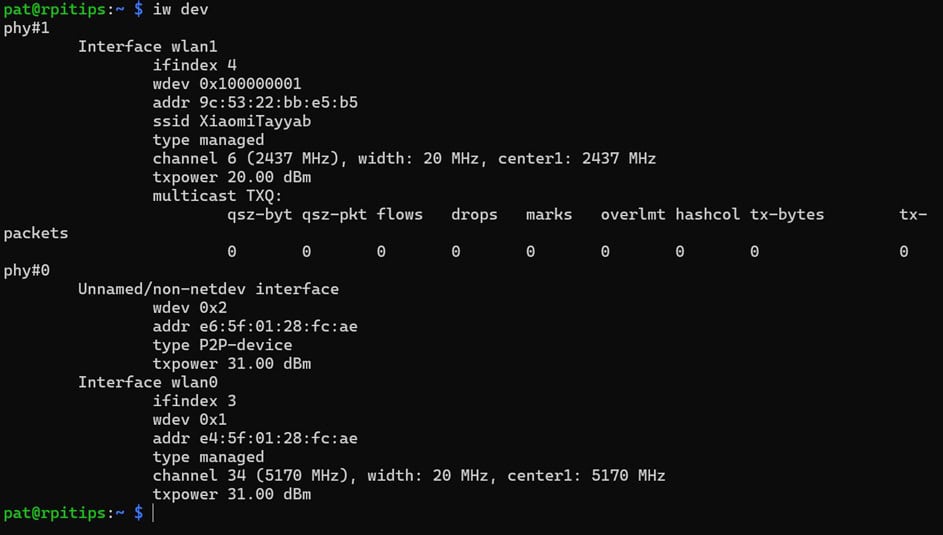This screenshot has width=943, height=535.
Task: Click the qsz-byt column header
Action: (x=260, y=214)
